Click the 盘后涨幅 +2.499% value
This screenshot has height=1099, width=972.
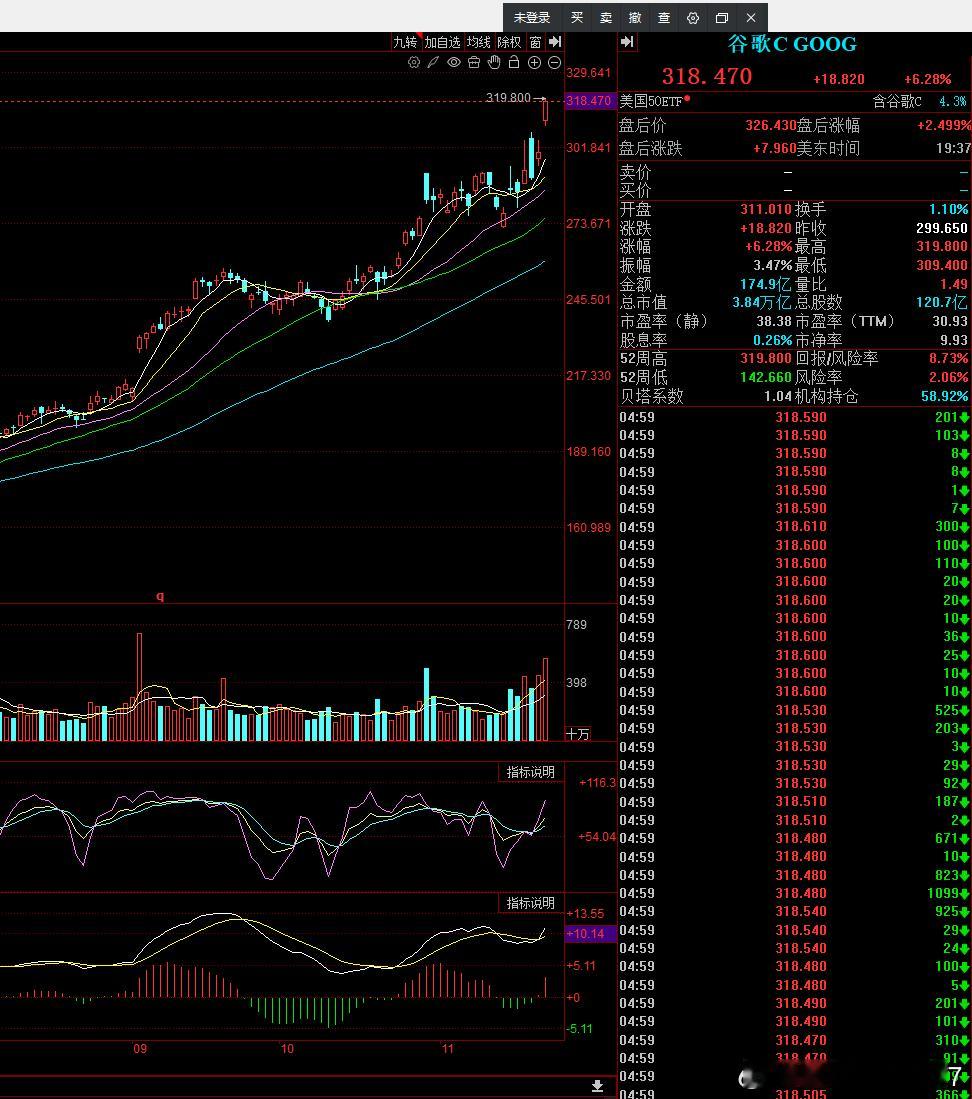(x=944, y=125)
